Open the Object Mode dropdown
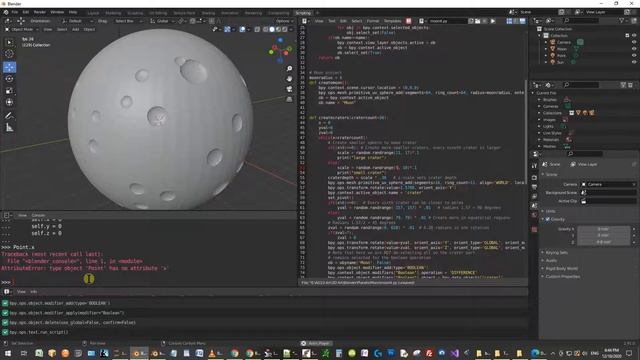Image resolution: width=640 pixels, height=360 pixels. [x=22, y=29]
